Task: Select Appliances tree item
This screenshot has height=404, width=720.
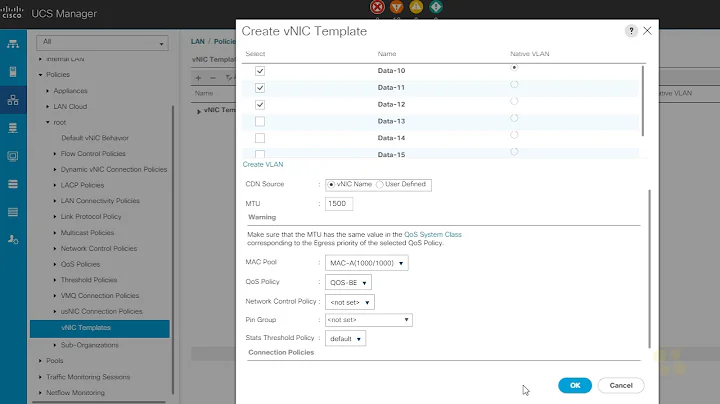Action: coord(70,91)
